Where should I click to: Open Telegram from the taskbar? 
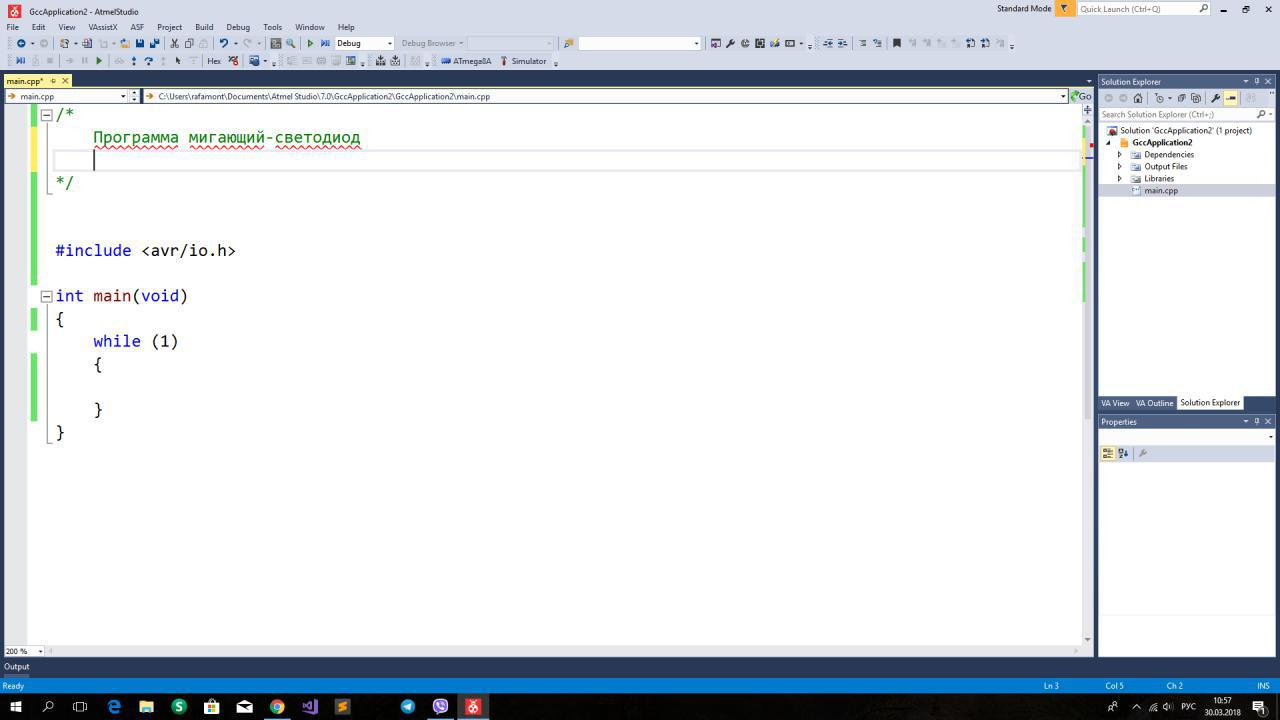pyautogui.click(x=408, y=706)
